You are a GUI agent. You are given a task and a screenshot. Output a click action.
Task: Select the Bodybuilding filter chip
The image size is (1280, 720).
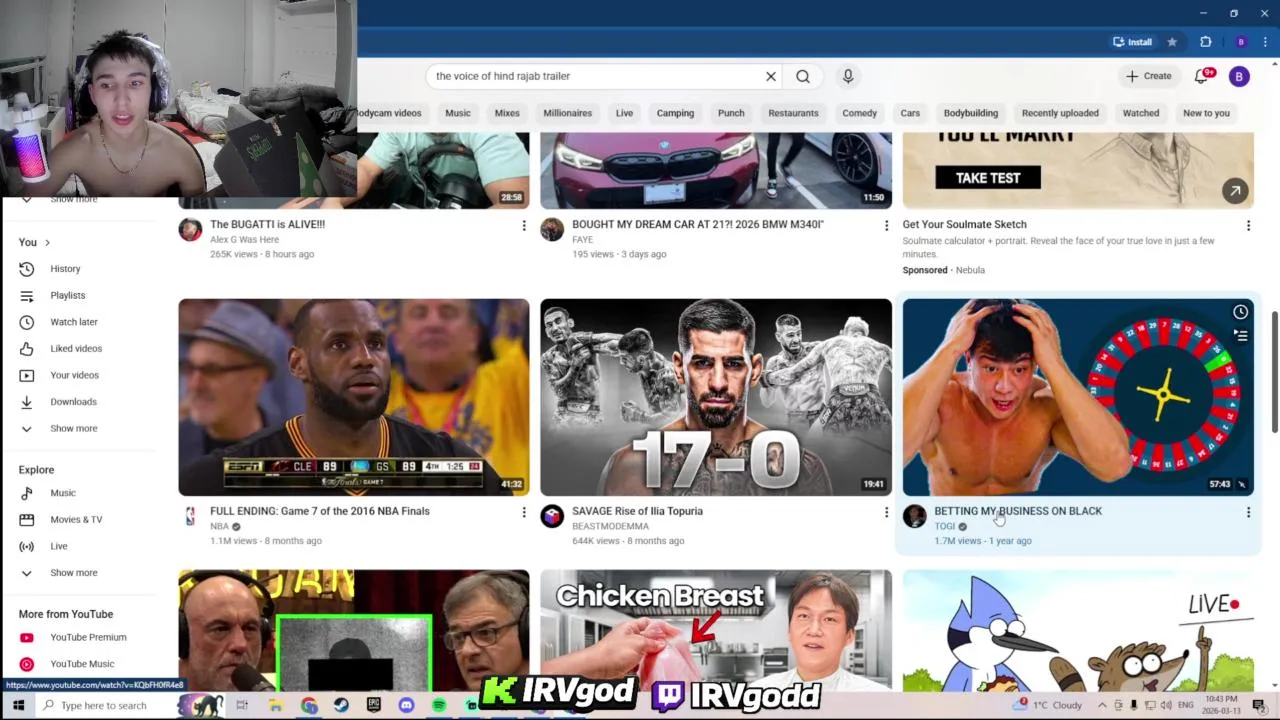pos(971,113)
